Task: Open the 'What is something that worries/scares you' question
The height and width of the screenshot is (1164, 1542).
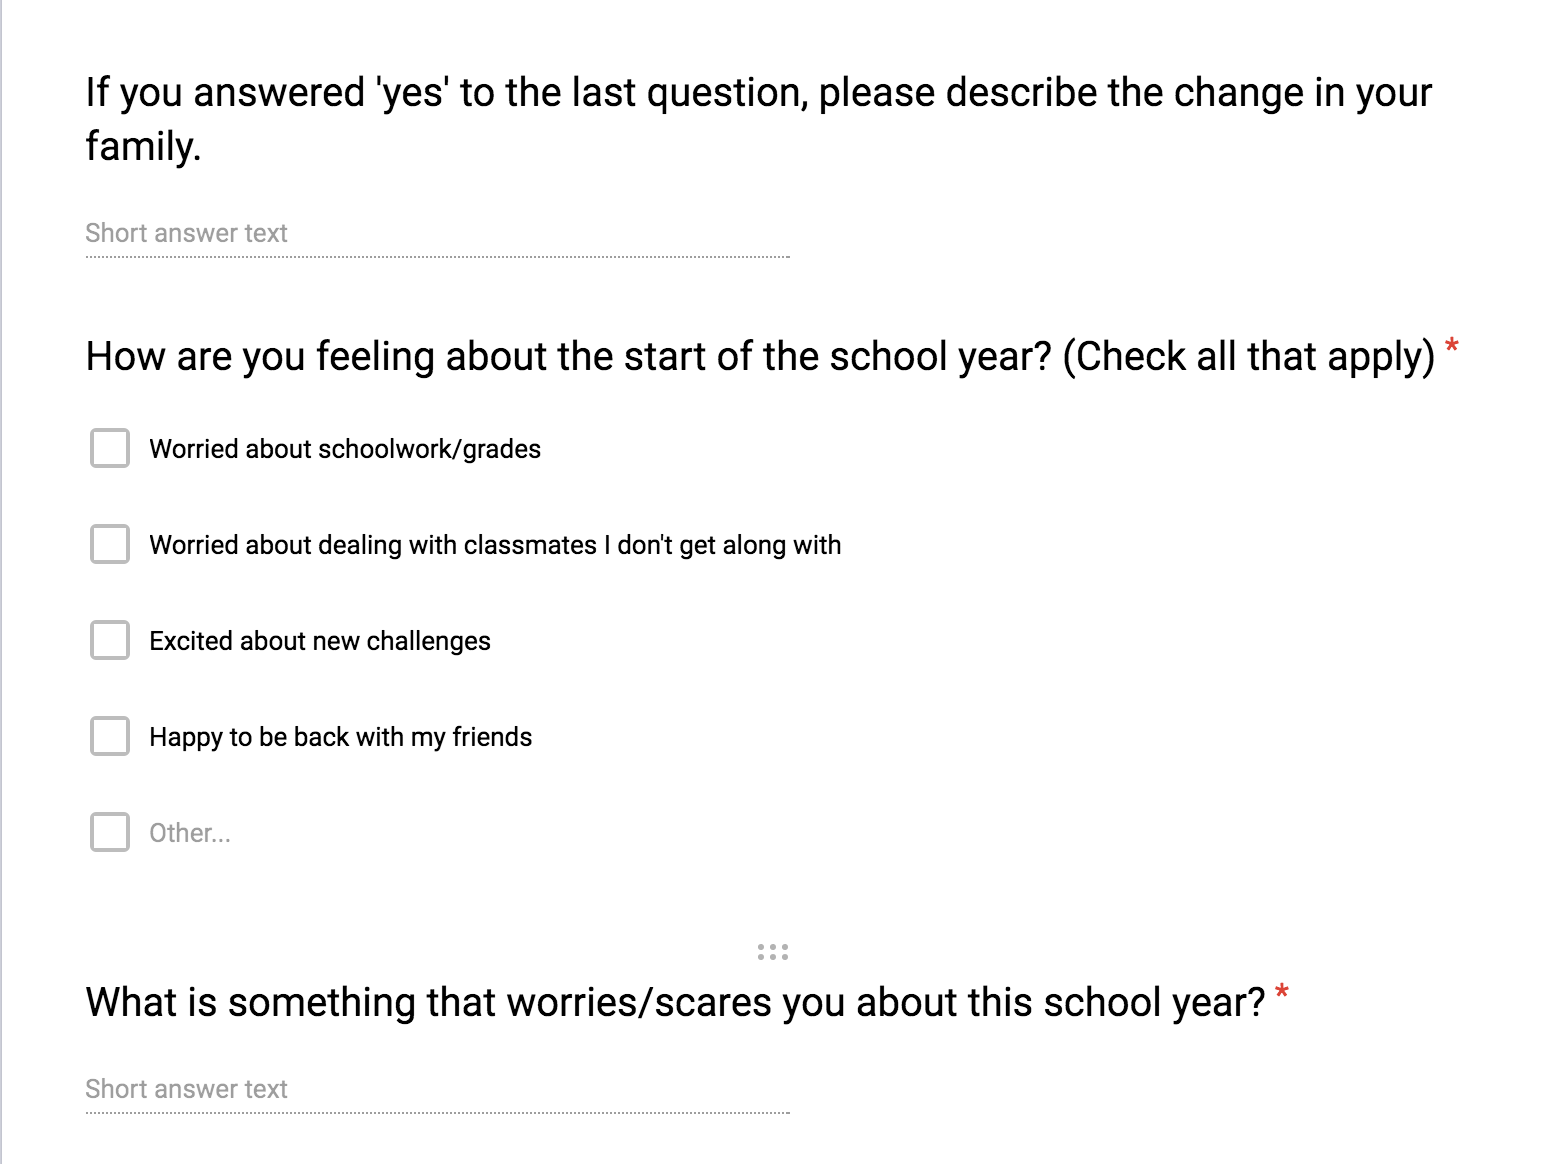Action: pos(675,1003)
